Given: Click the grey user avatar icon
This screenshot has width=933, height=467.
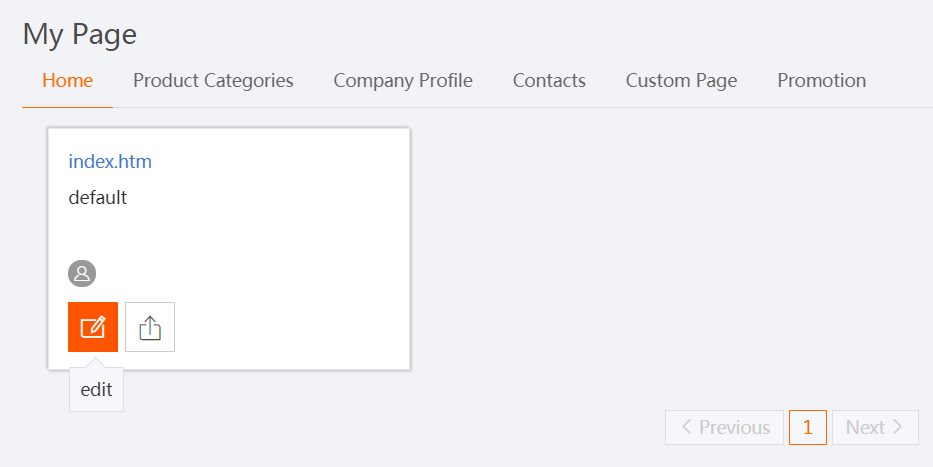Looking at the screenshot, I should 82,273.
